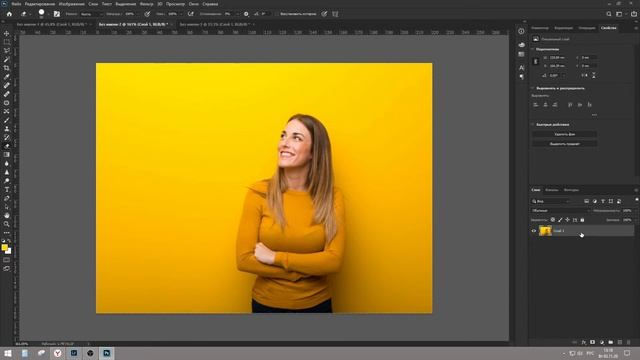
Task: Toggle lock all padlock icon
Action: coord(582,220)
